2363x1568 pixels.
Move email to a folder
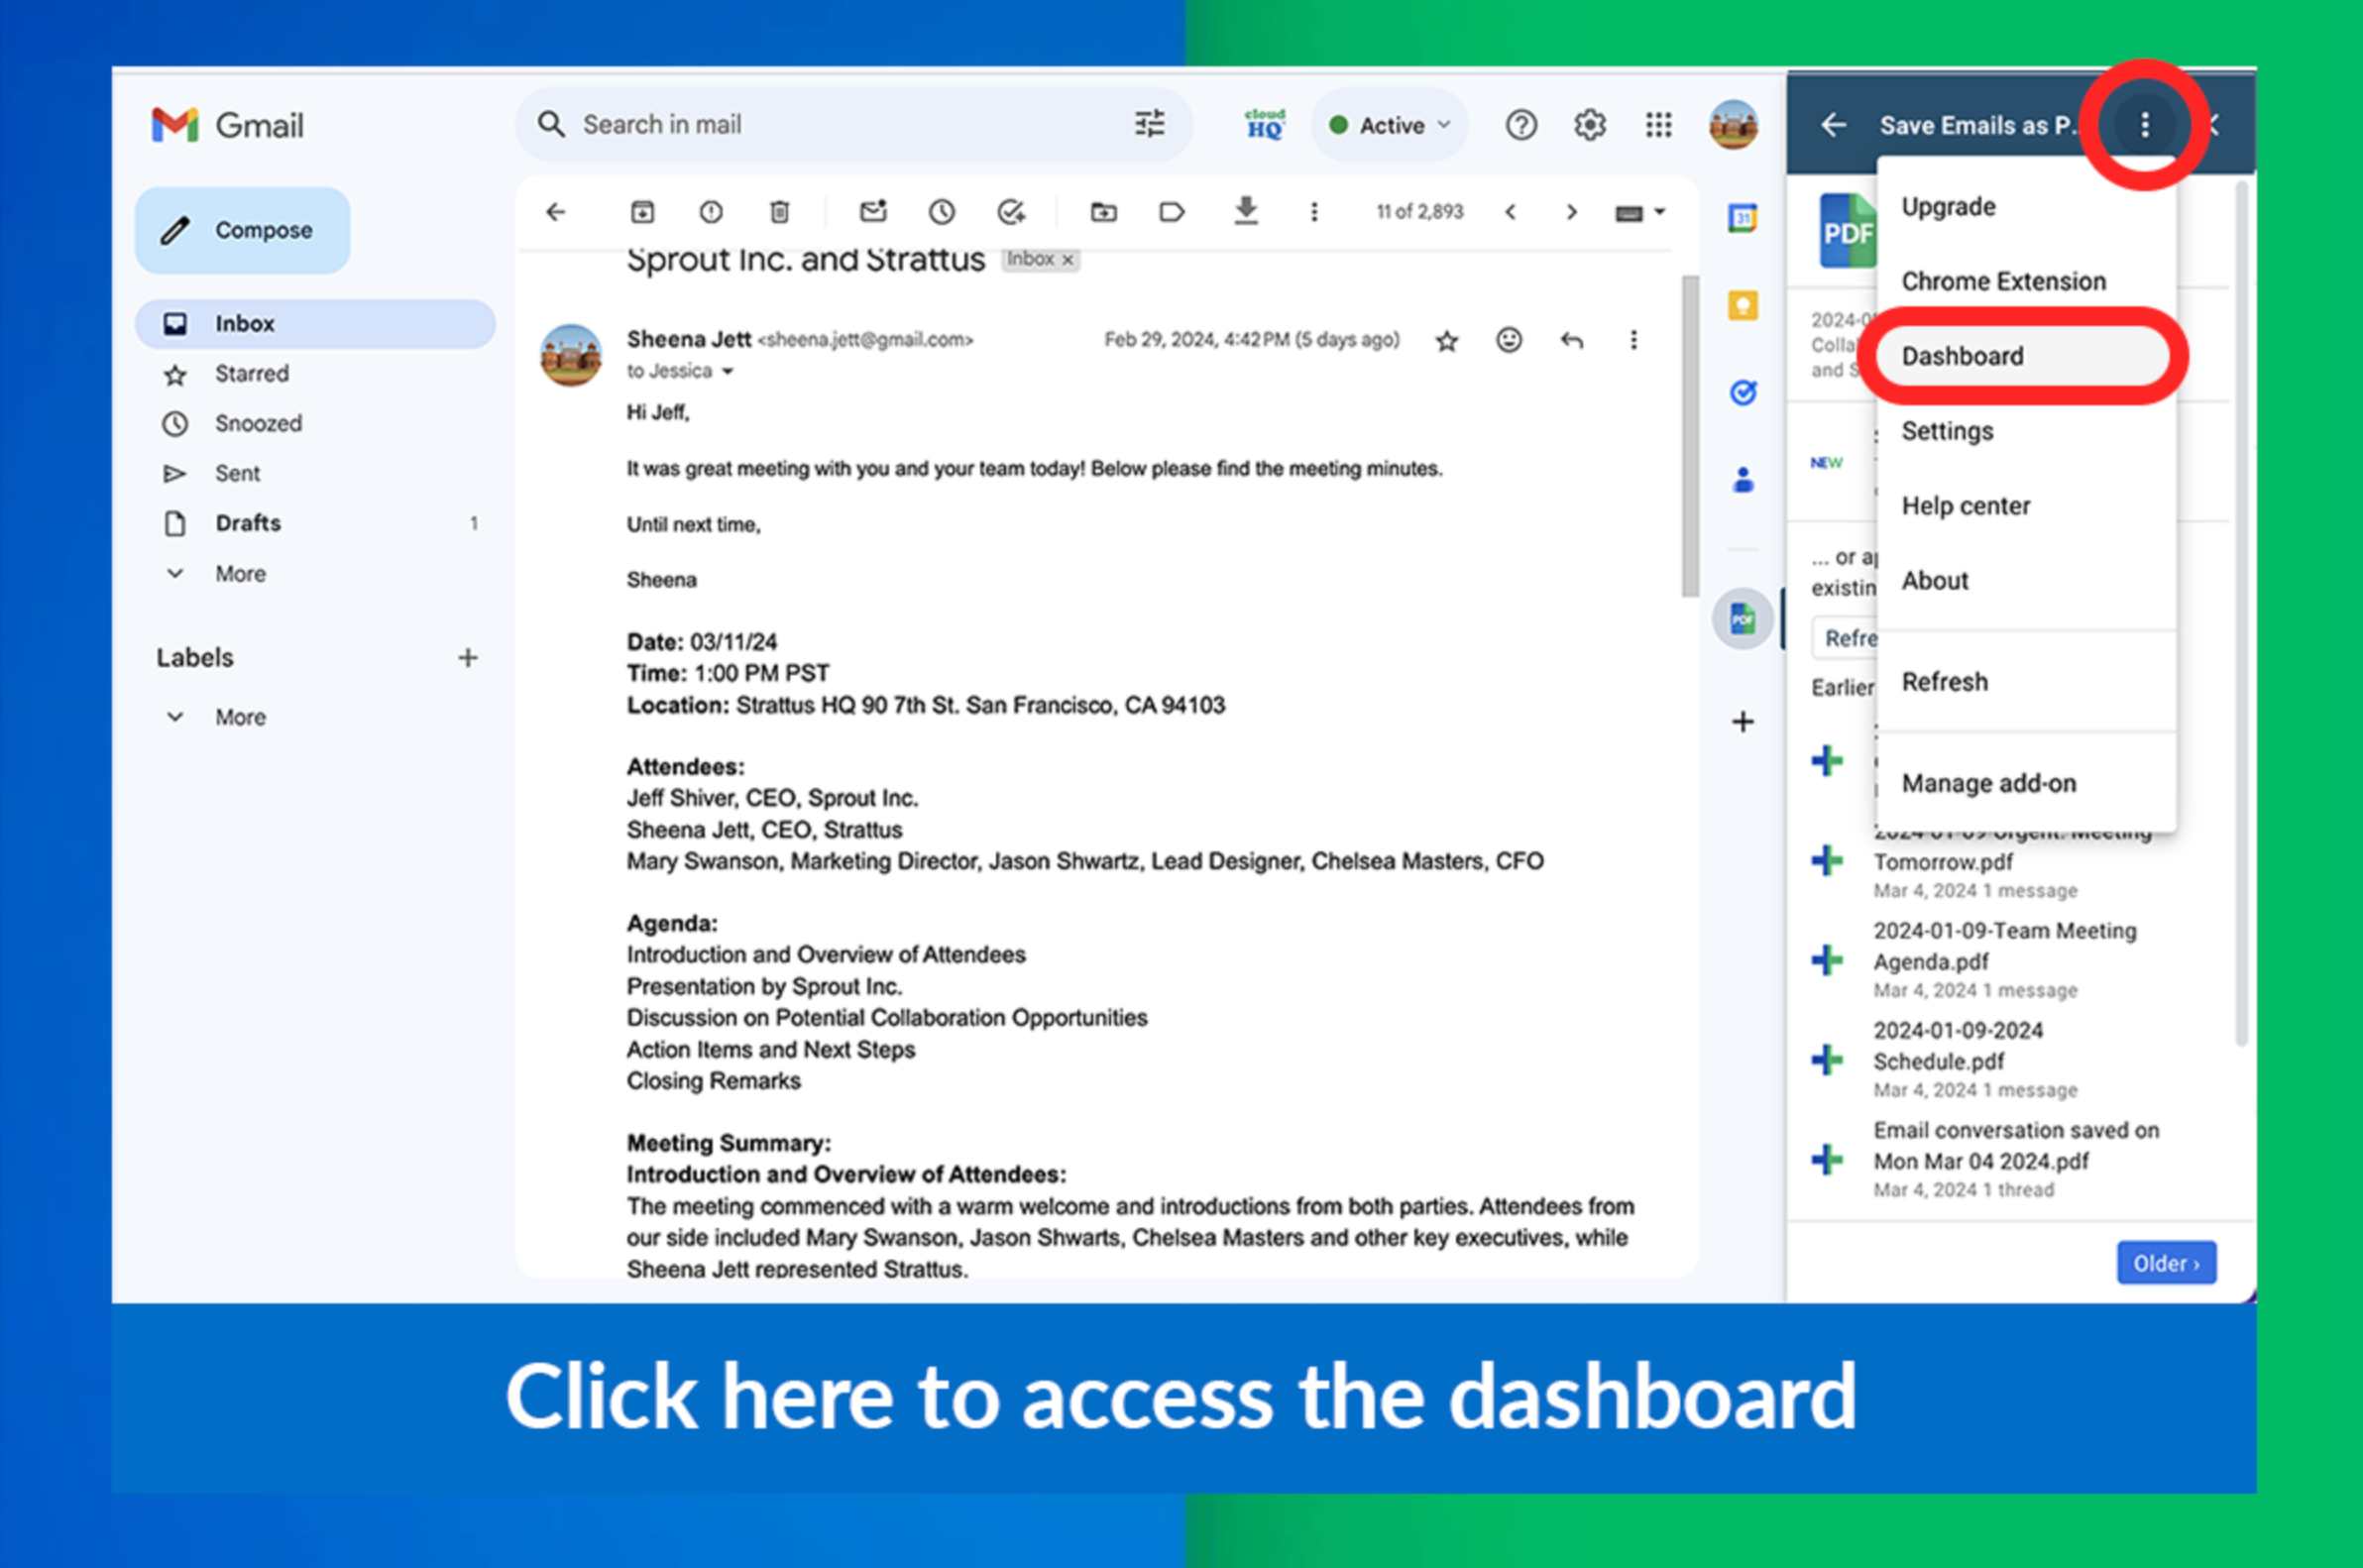tap(1103, 212)
